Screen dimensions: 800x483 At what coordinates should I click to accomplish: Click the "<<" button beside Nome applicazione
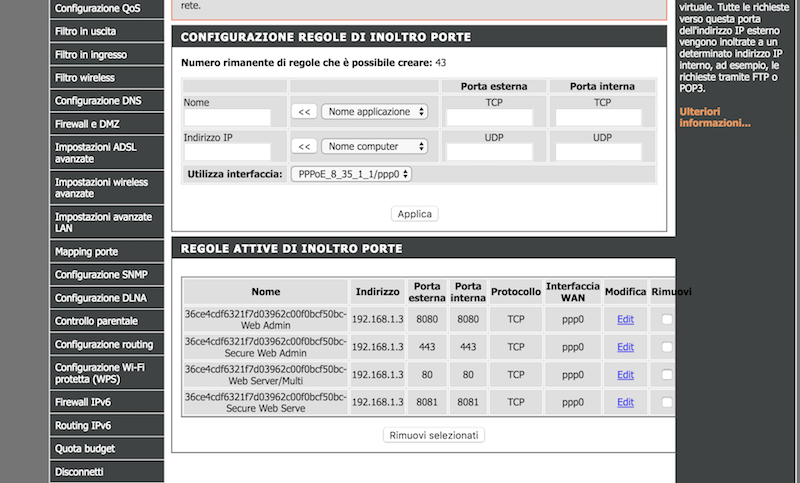304,112
